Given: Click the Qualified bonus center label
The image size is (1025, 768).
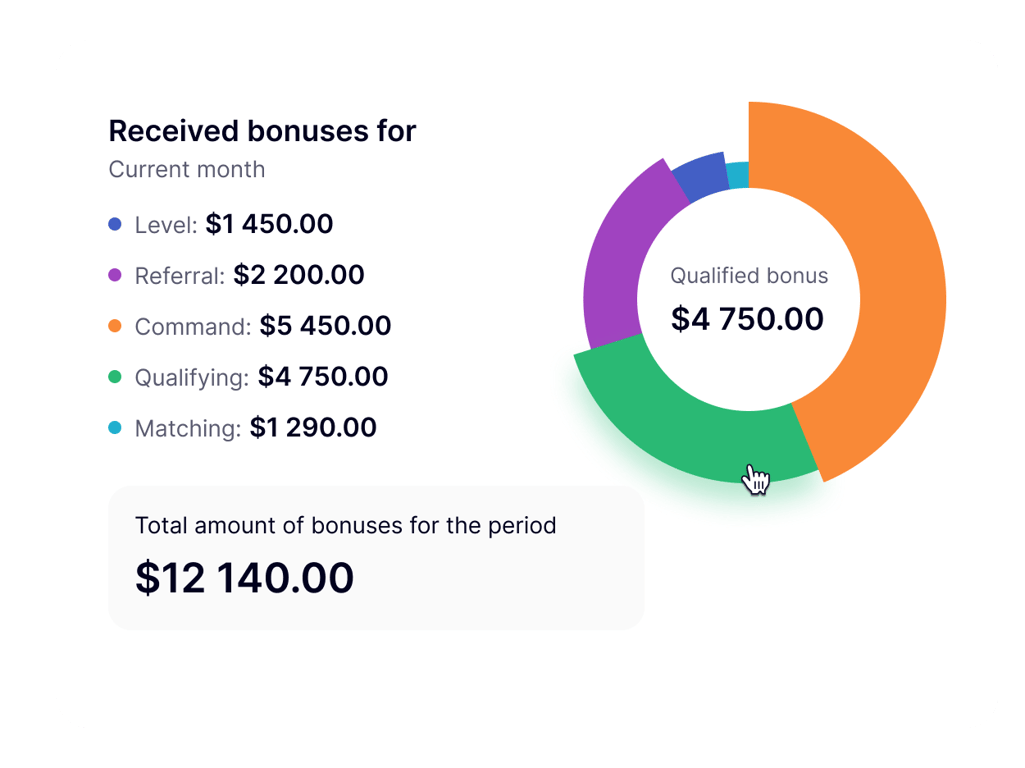Looking at the screenshot, I should point(749,276).
